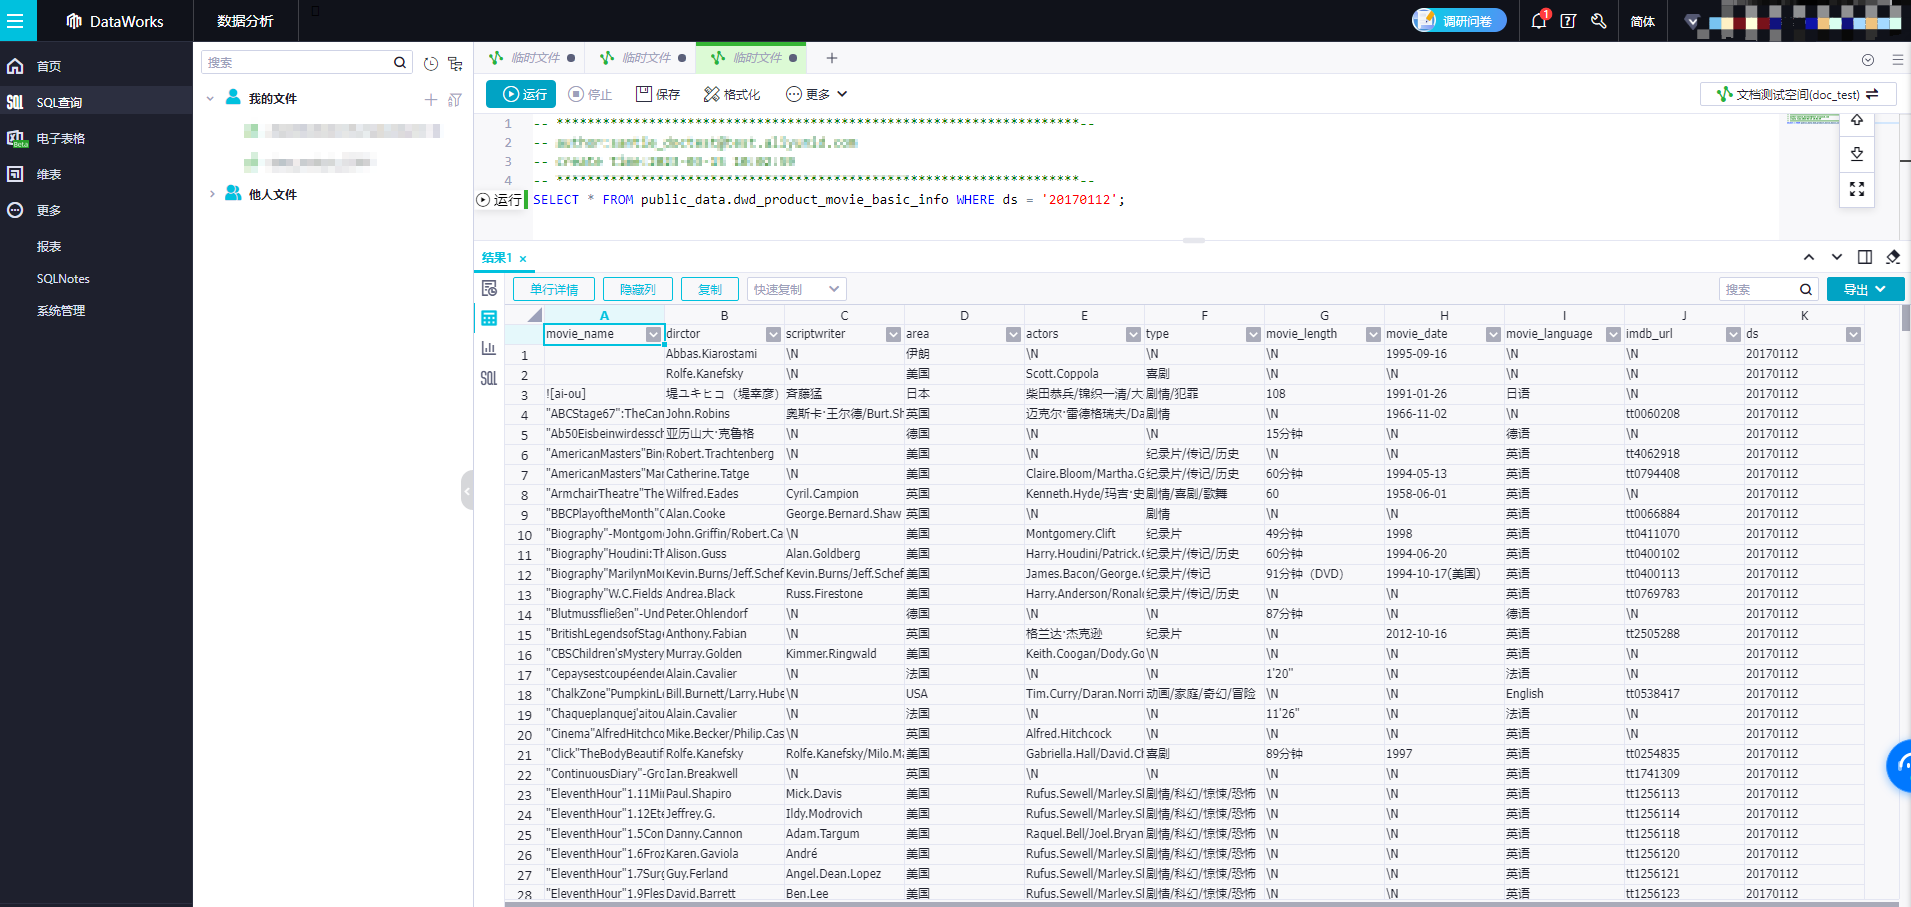Image resolution: width=1911 pixels, height=907 pixels.
Task: Open floating assistant bubble
Action: tap(1899, 766)
